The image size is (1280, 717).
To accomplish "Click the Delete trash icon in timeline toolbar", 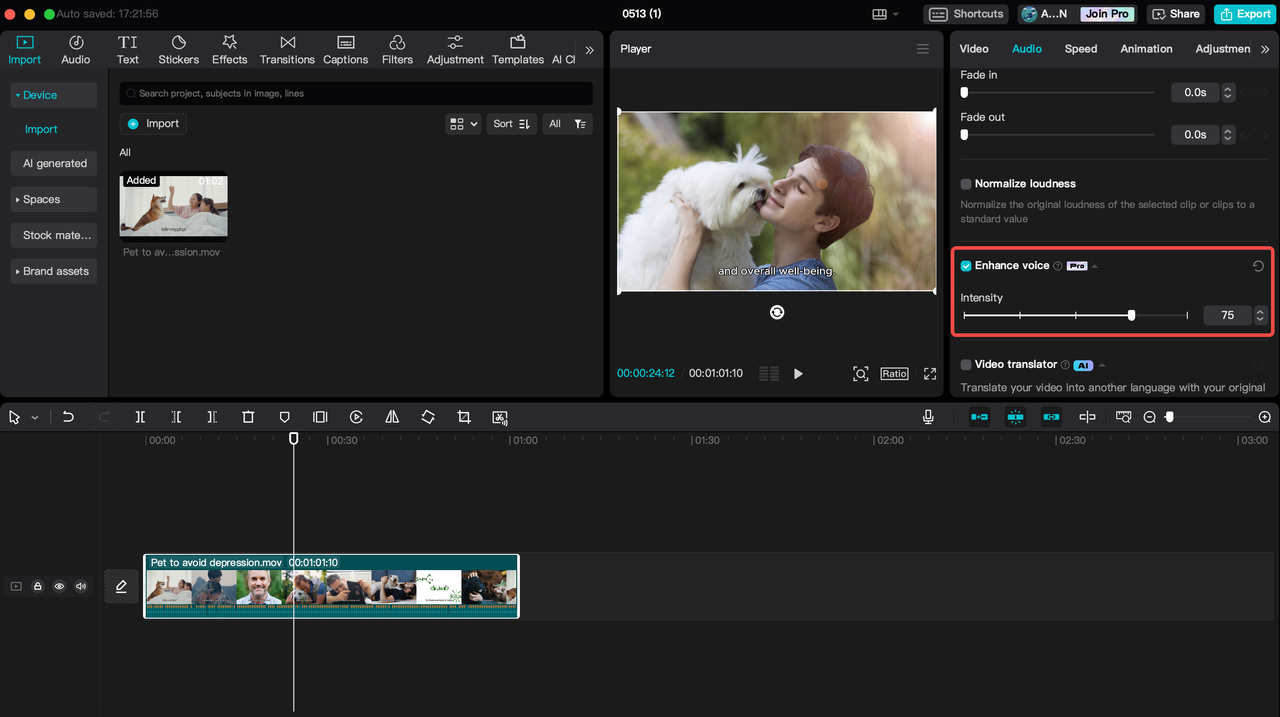I will (x=248, y=417).
